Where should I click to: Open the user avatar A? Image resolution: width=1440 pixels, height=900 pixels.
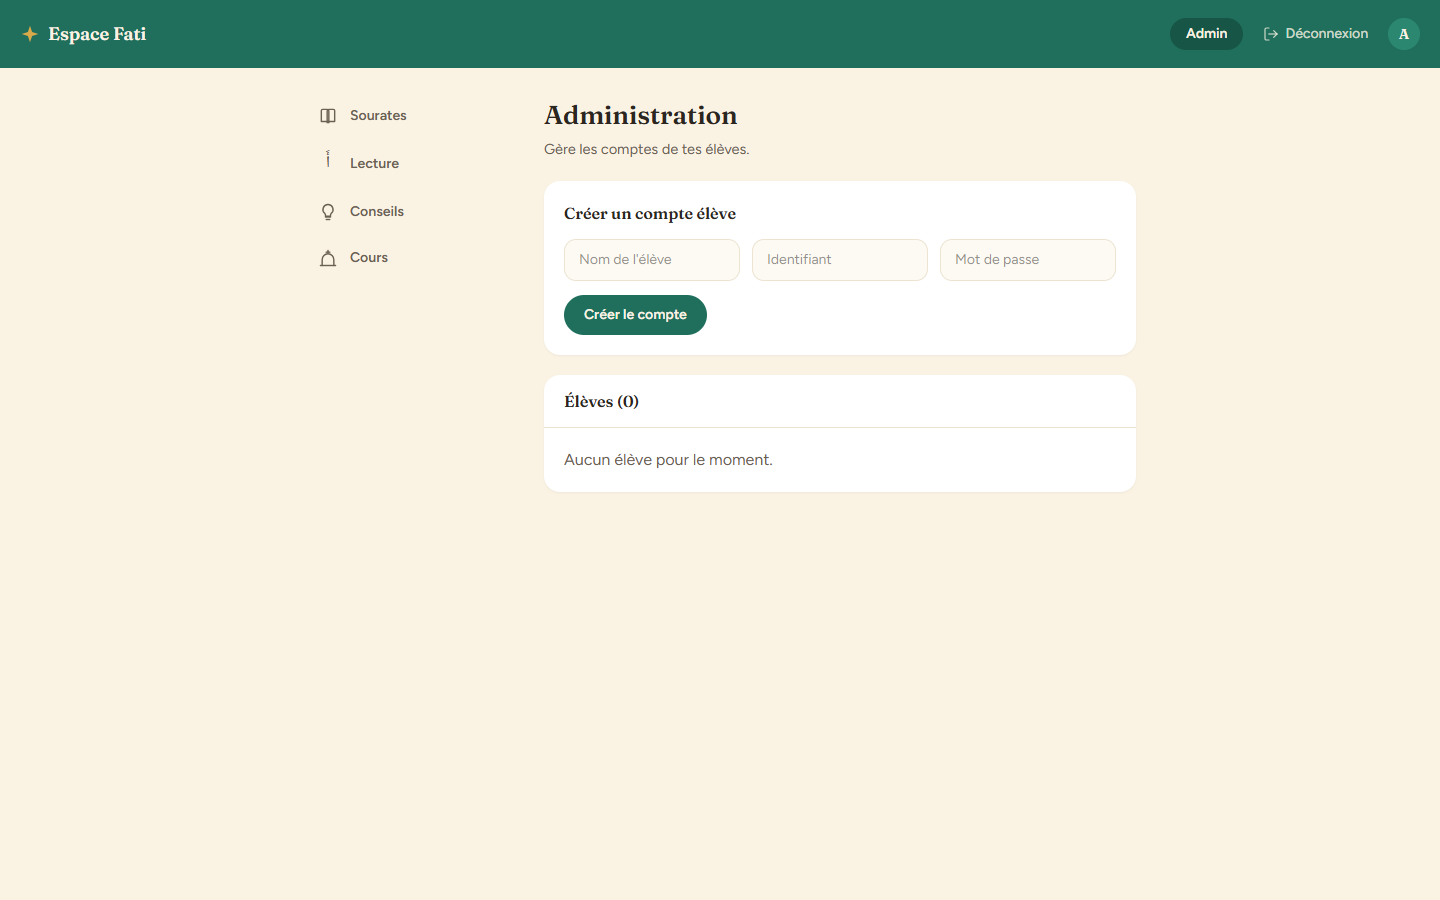click(x=1404, y=34)
